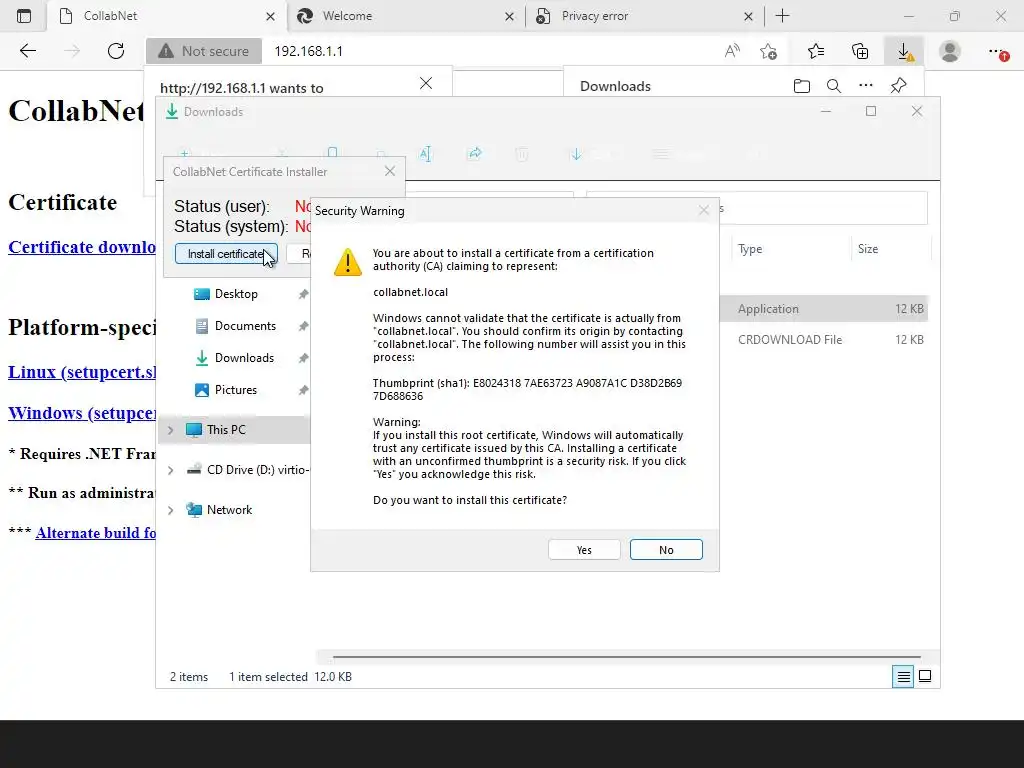This screenshot has width=1024, height=768.
Task: Open Edge Settings and more menu
Action: pyautogui.click(x=997, y=51)
